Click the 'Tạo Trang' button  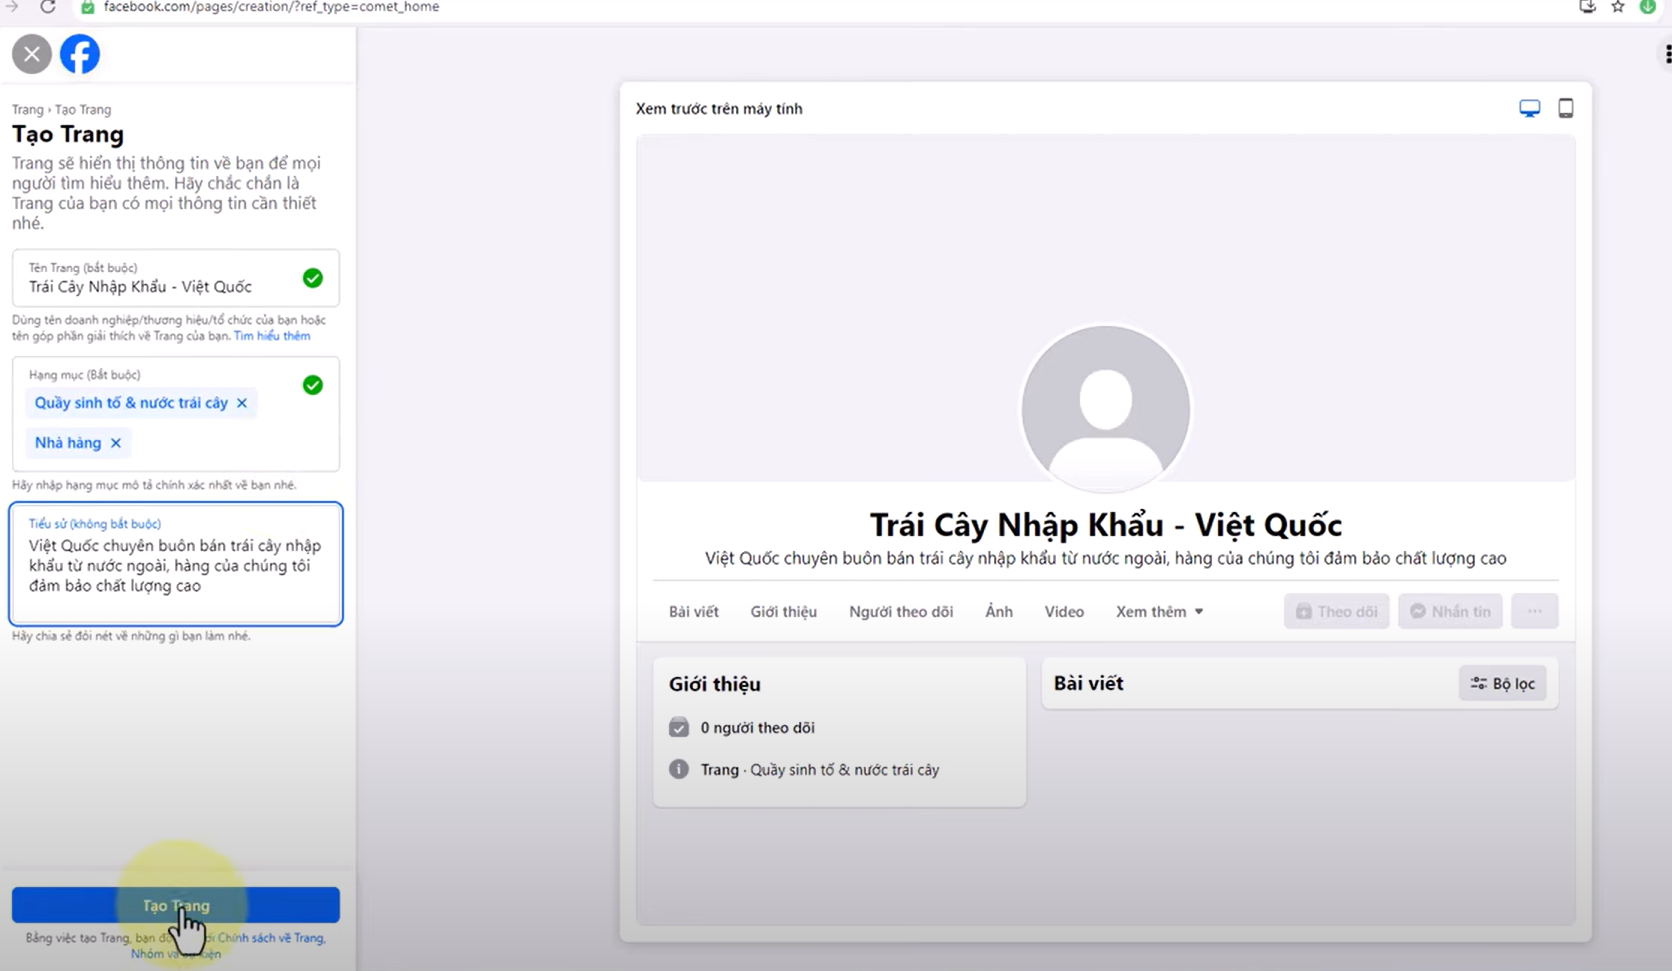(176, 905)
